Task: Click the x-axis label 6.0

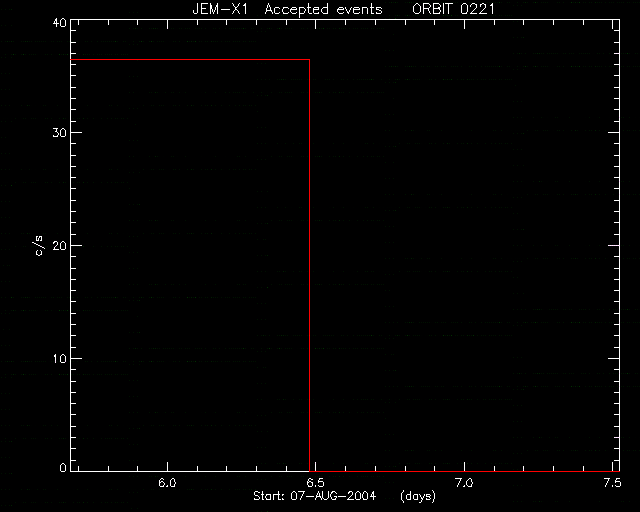Action: pos(167,483)
